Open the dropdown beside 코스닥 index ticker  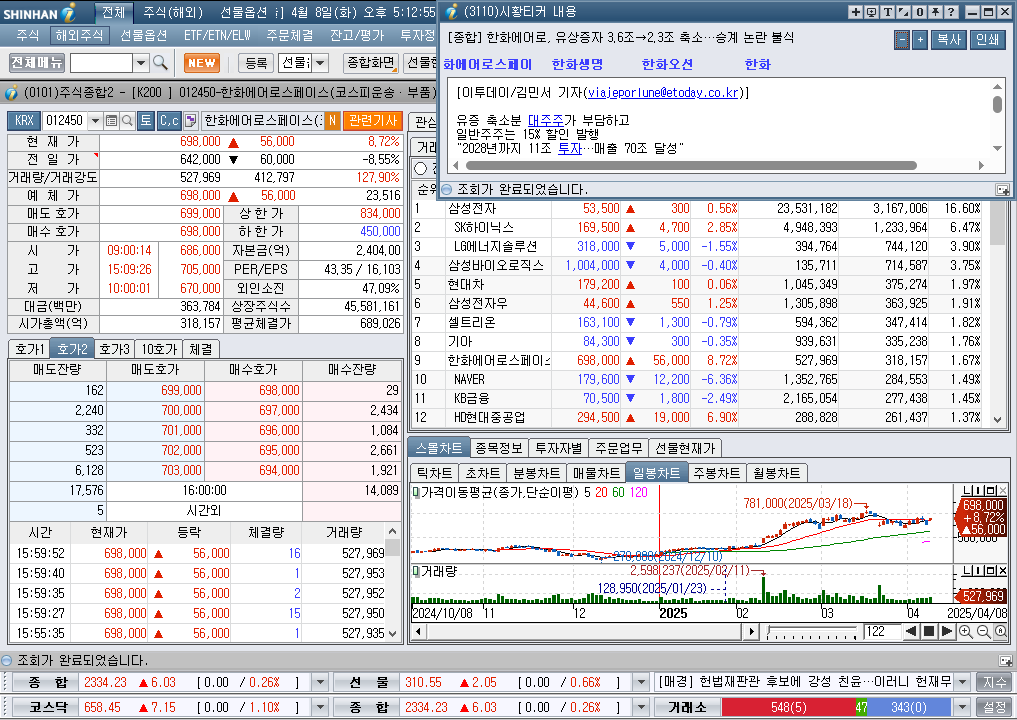(320, 707)
